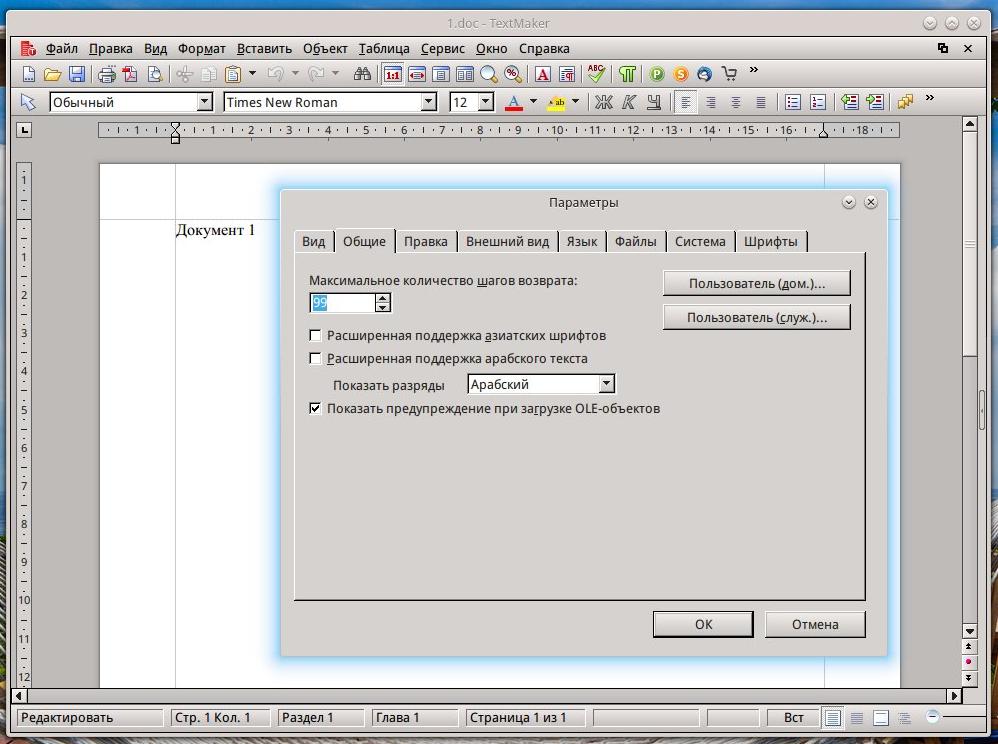Export document as PDF
998x744 pixels.
[x=130, y=74]
